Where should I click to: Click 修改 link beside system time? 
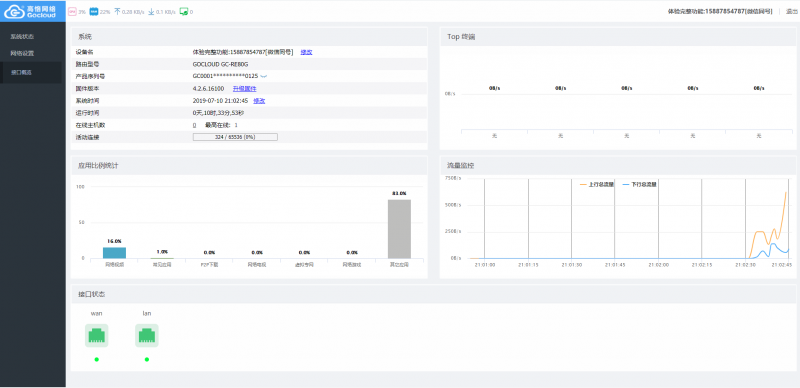pos(259,101)
